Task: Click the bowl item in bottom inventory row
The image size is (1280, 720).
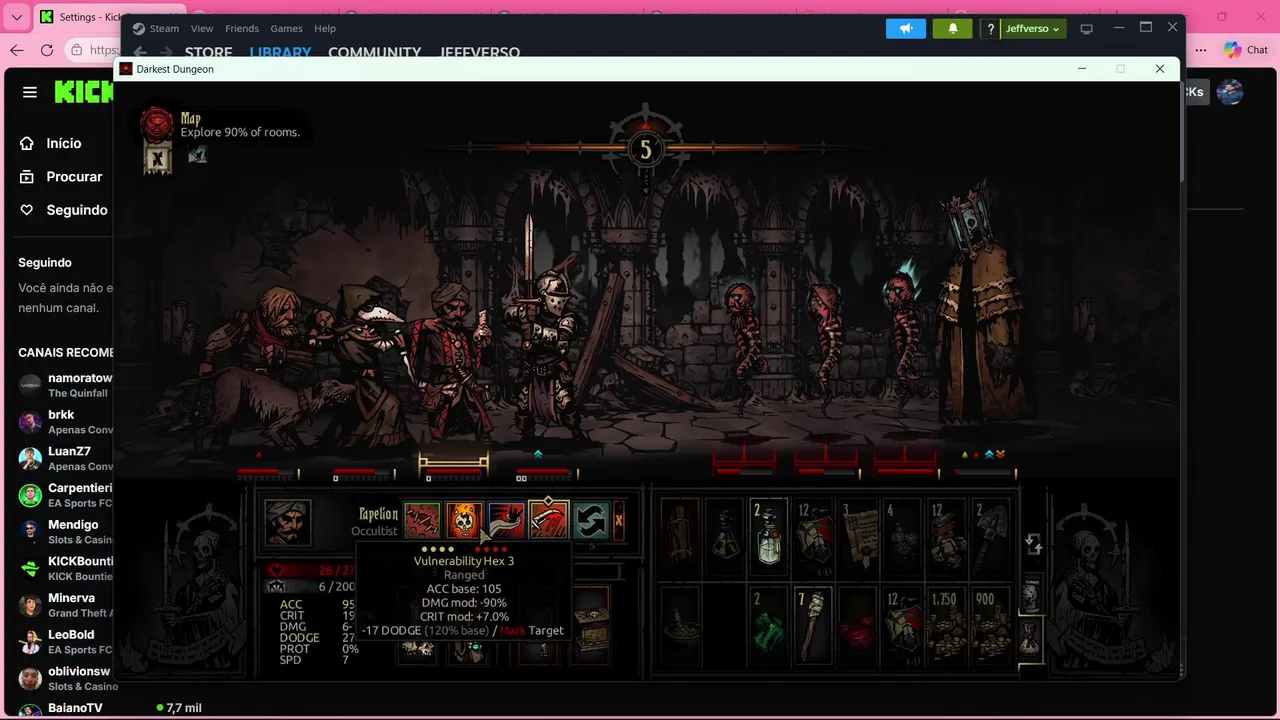Action: click(680, 625)
